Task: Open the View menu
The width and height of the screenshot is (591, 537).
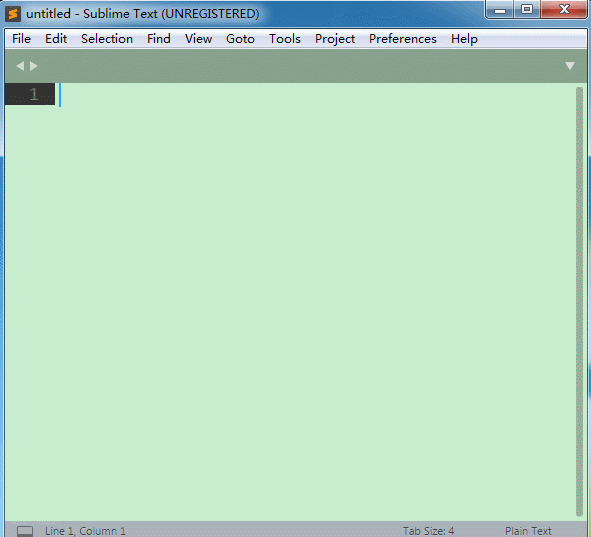Action: point(199,39)
